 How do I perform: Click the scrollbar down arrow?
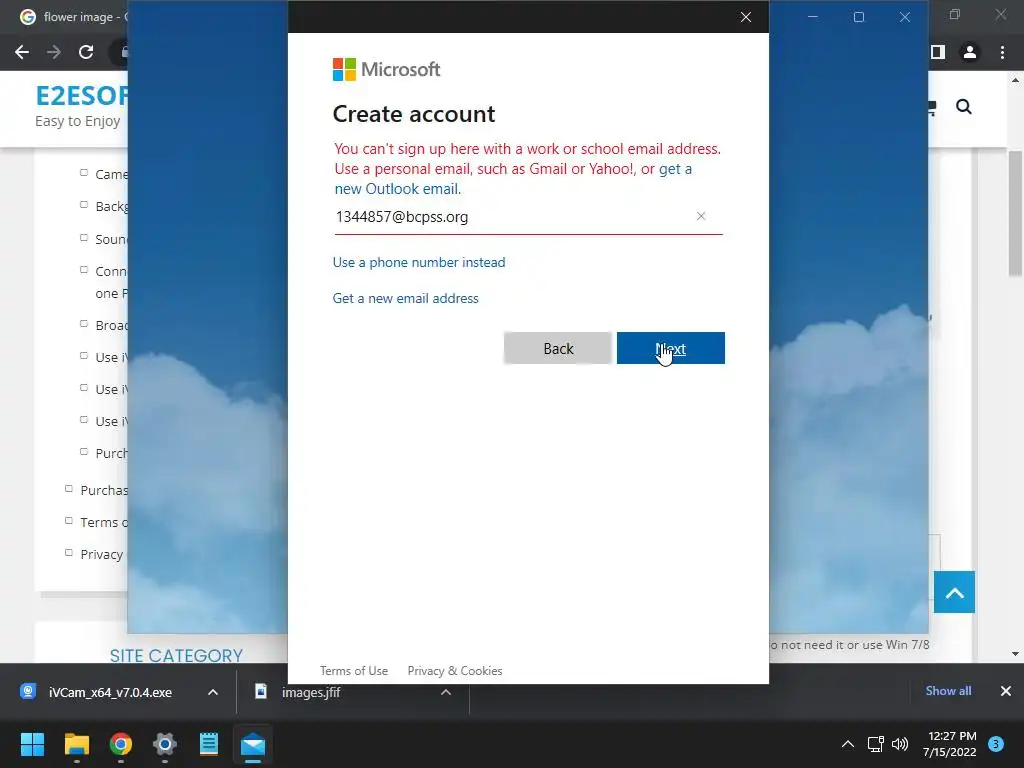coord(1015,653)
